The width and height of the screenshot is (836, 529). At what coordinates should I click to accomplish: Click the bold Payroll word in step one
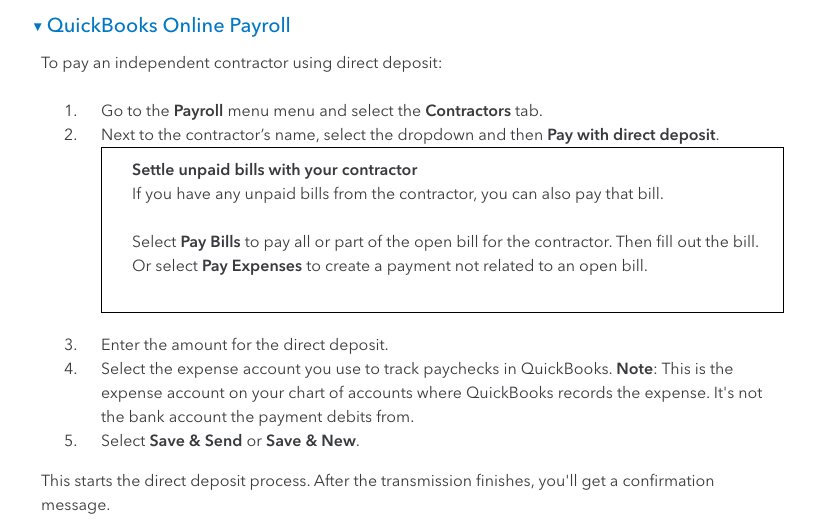point(198,111)
